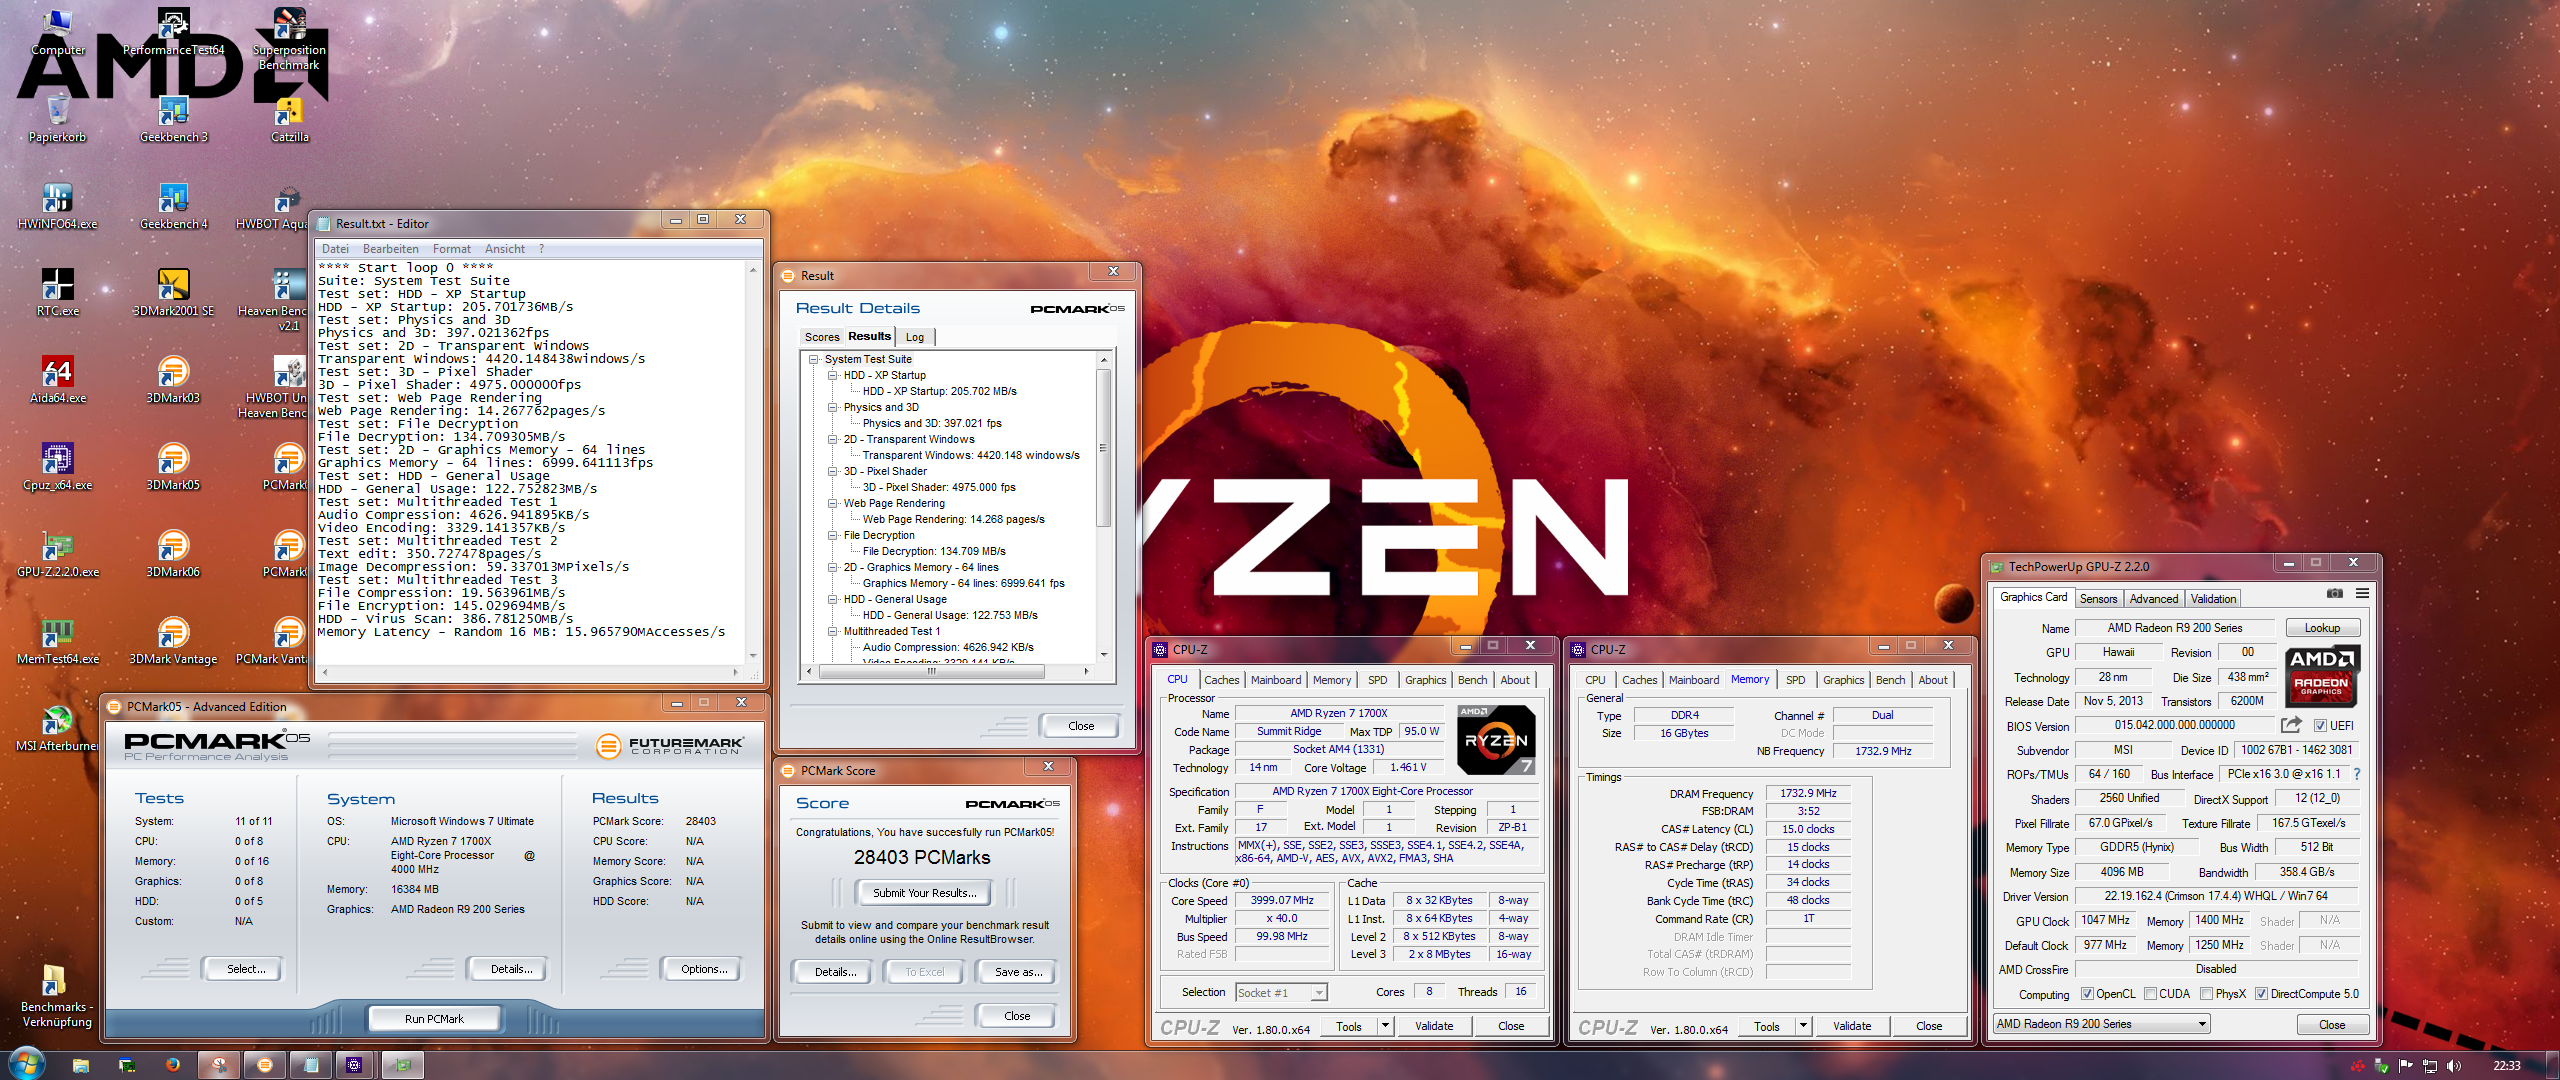2560x1080 pixels.
Task: Collapse the Physics and 3D tree node
Action: pyautogui.click(x=832, y=407)
